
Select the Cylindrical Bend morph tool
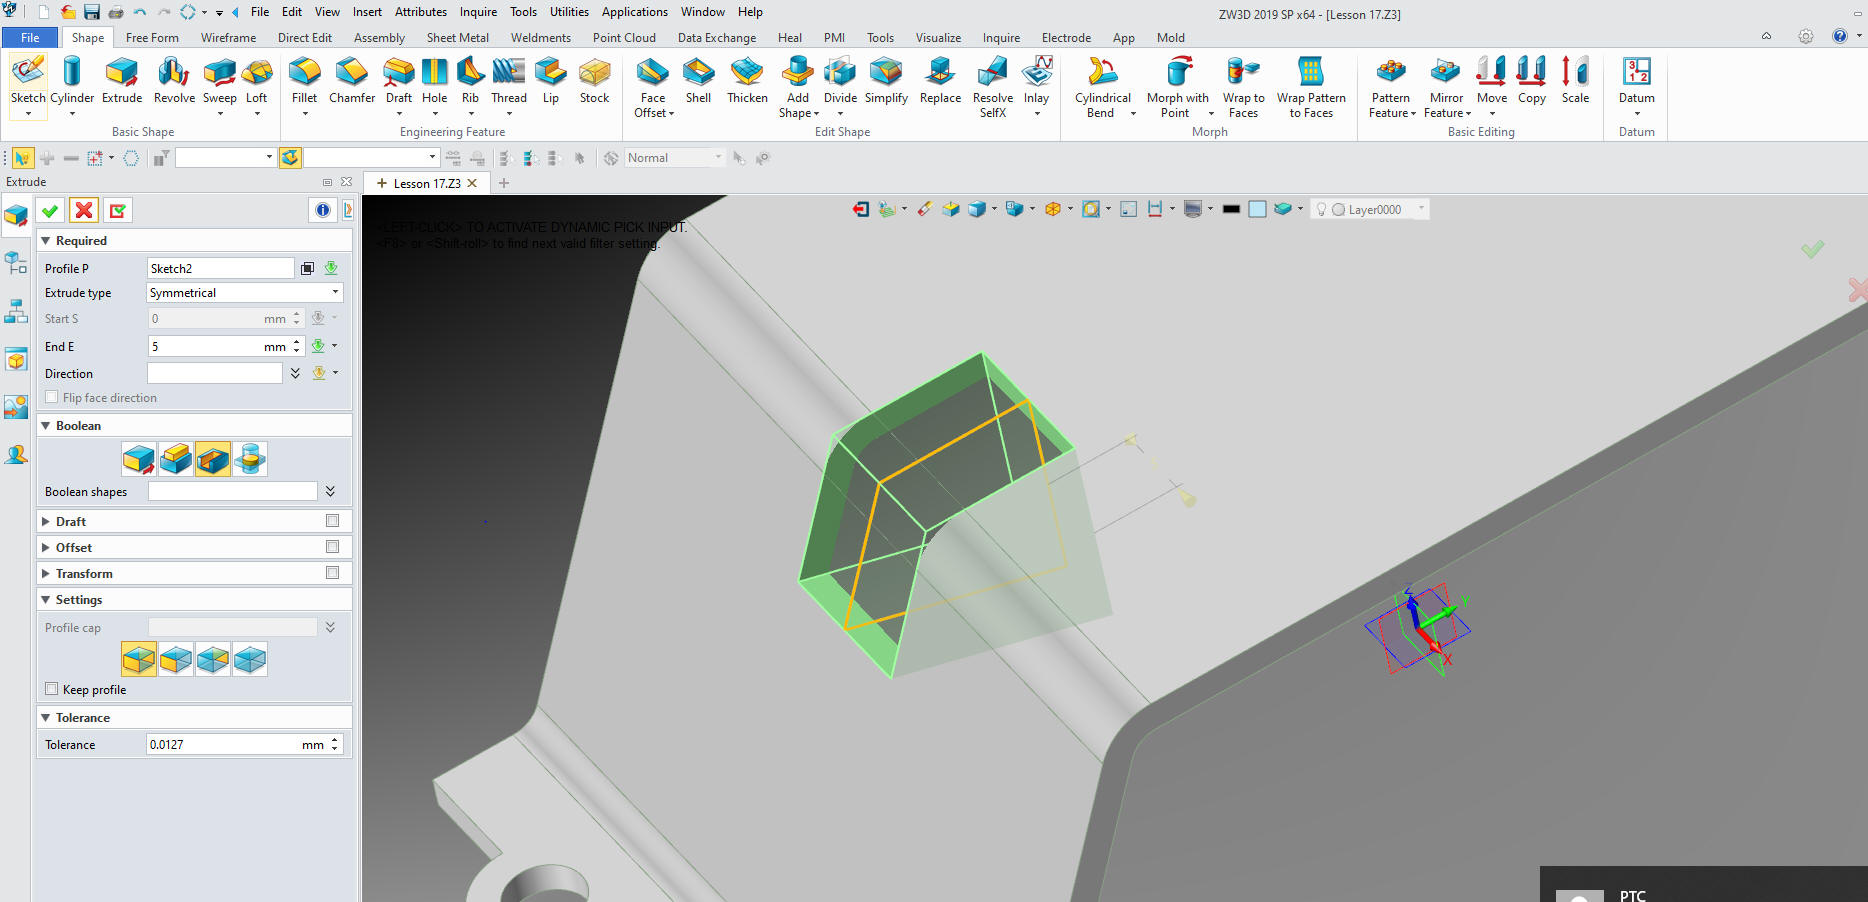pos(1103,87)
